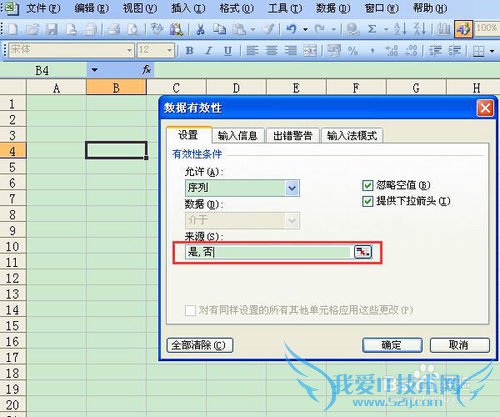Open the 格式 menu
The width and height of the screenshot is (500, 417).
click(x=236, y=8)
